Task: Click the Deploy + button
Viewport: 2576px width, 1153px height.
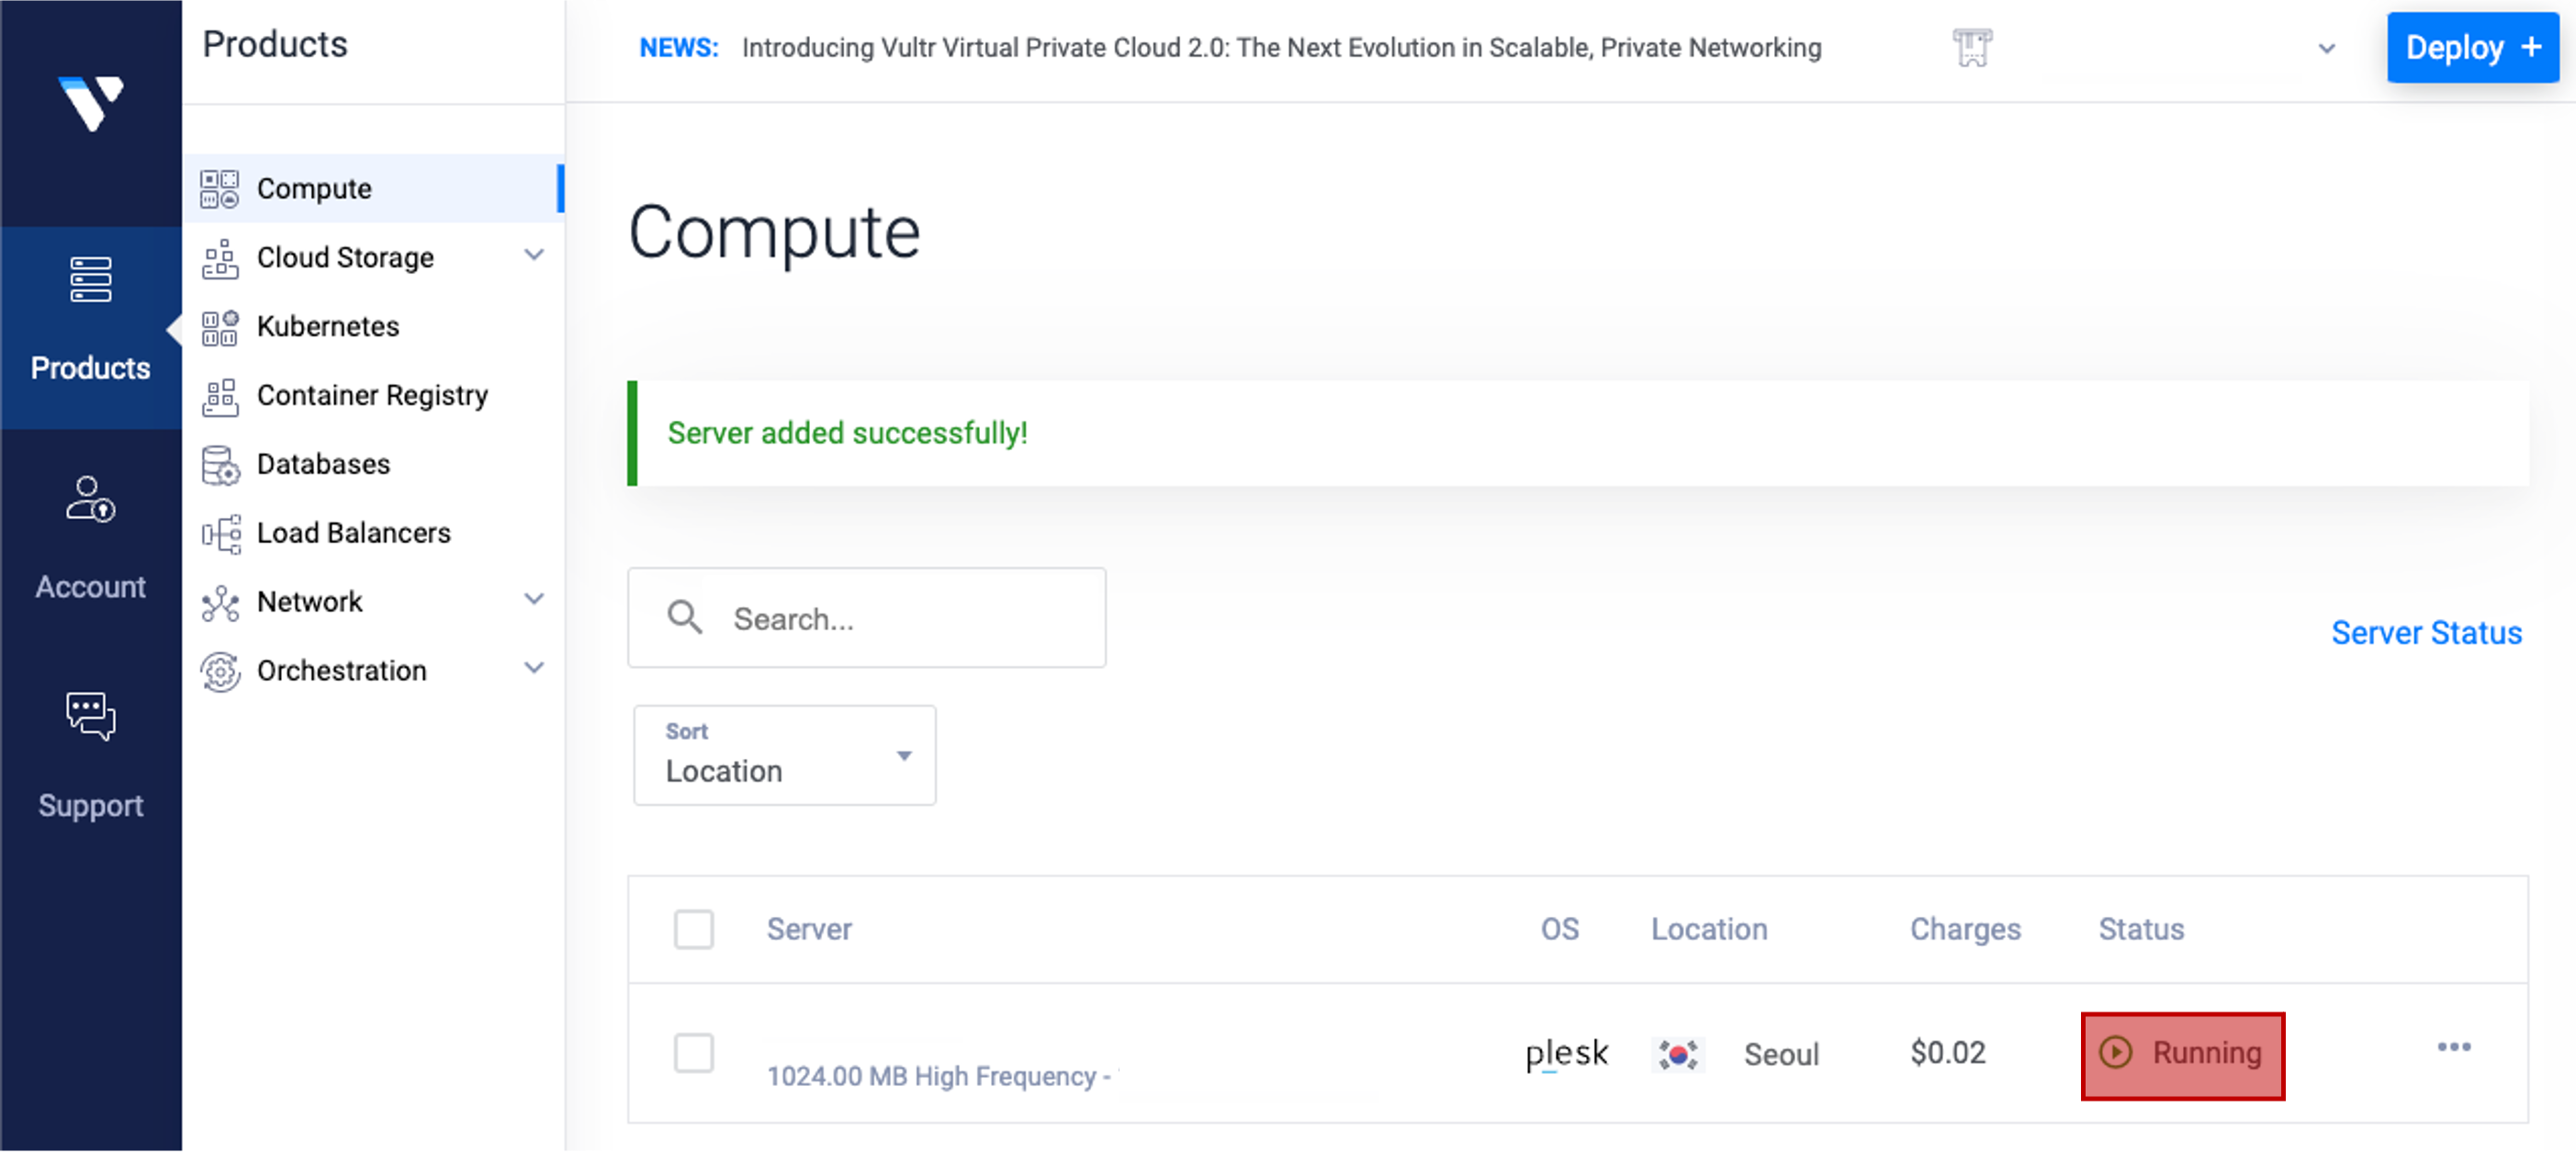Action: pyautogui.click(x=2472, y=48)
